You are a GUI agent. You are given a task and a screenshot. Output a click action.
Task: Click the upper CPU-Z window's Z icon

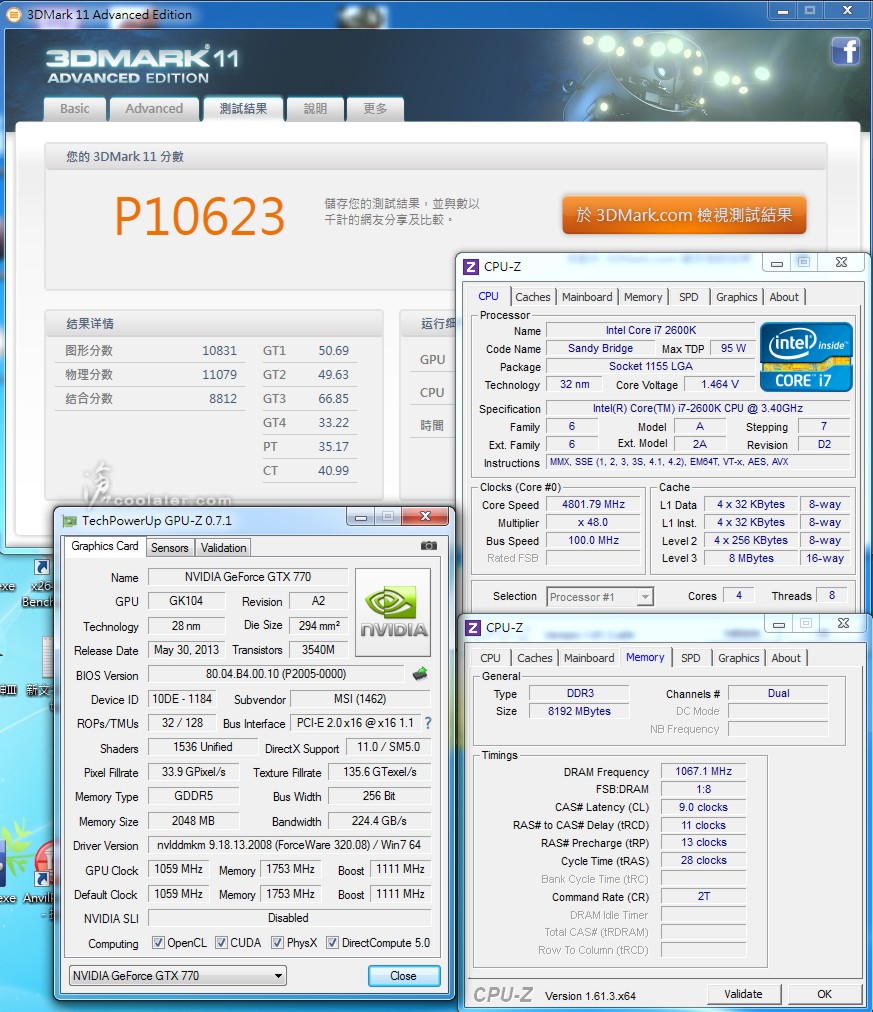tap(471, 267)
